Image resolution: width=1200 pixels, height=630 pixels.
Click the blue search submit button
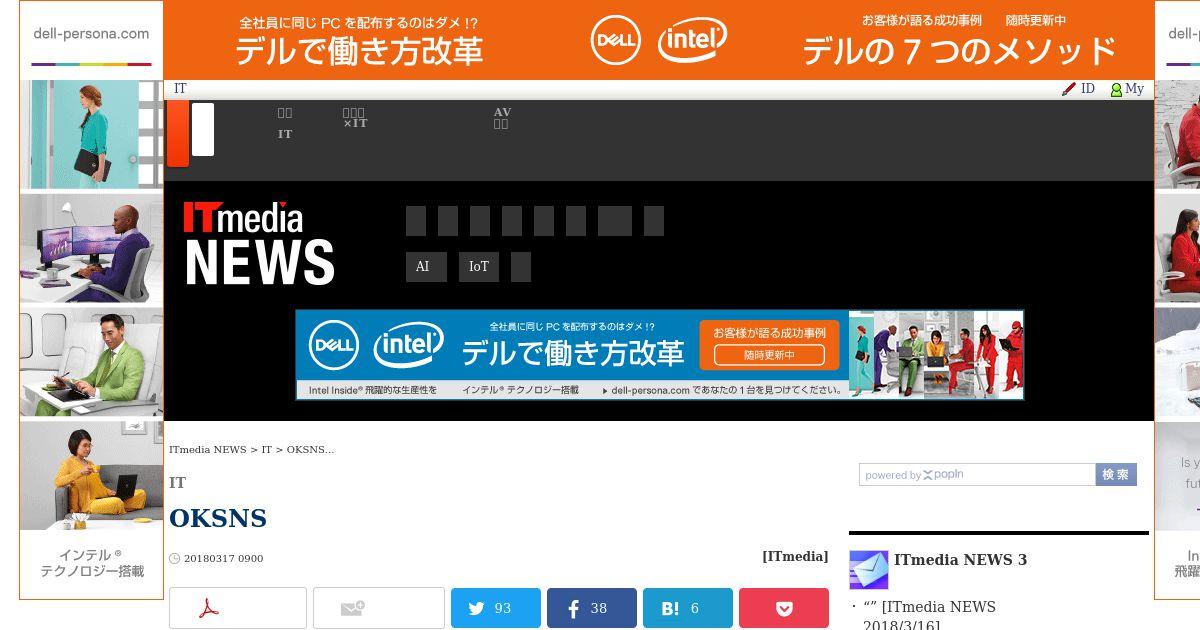(1116, 475)
